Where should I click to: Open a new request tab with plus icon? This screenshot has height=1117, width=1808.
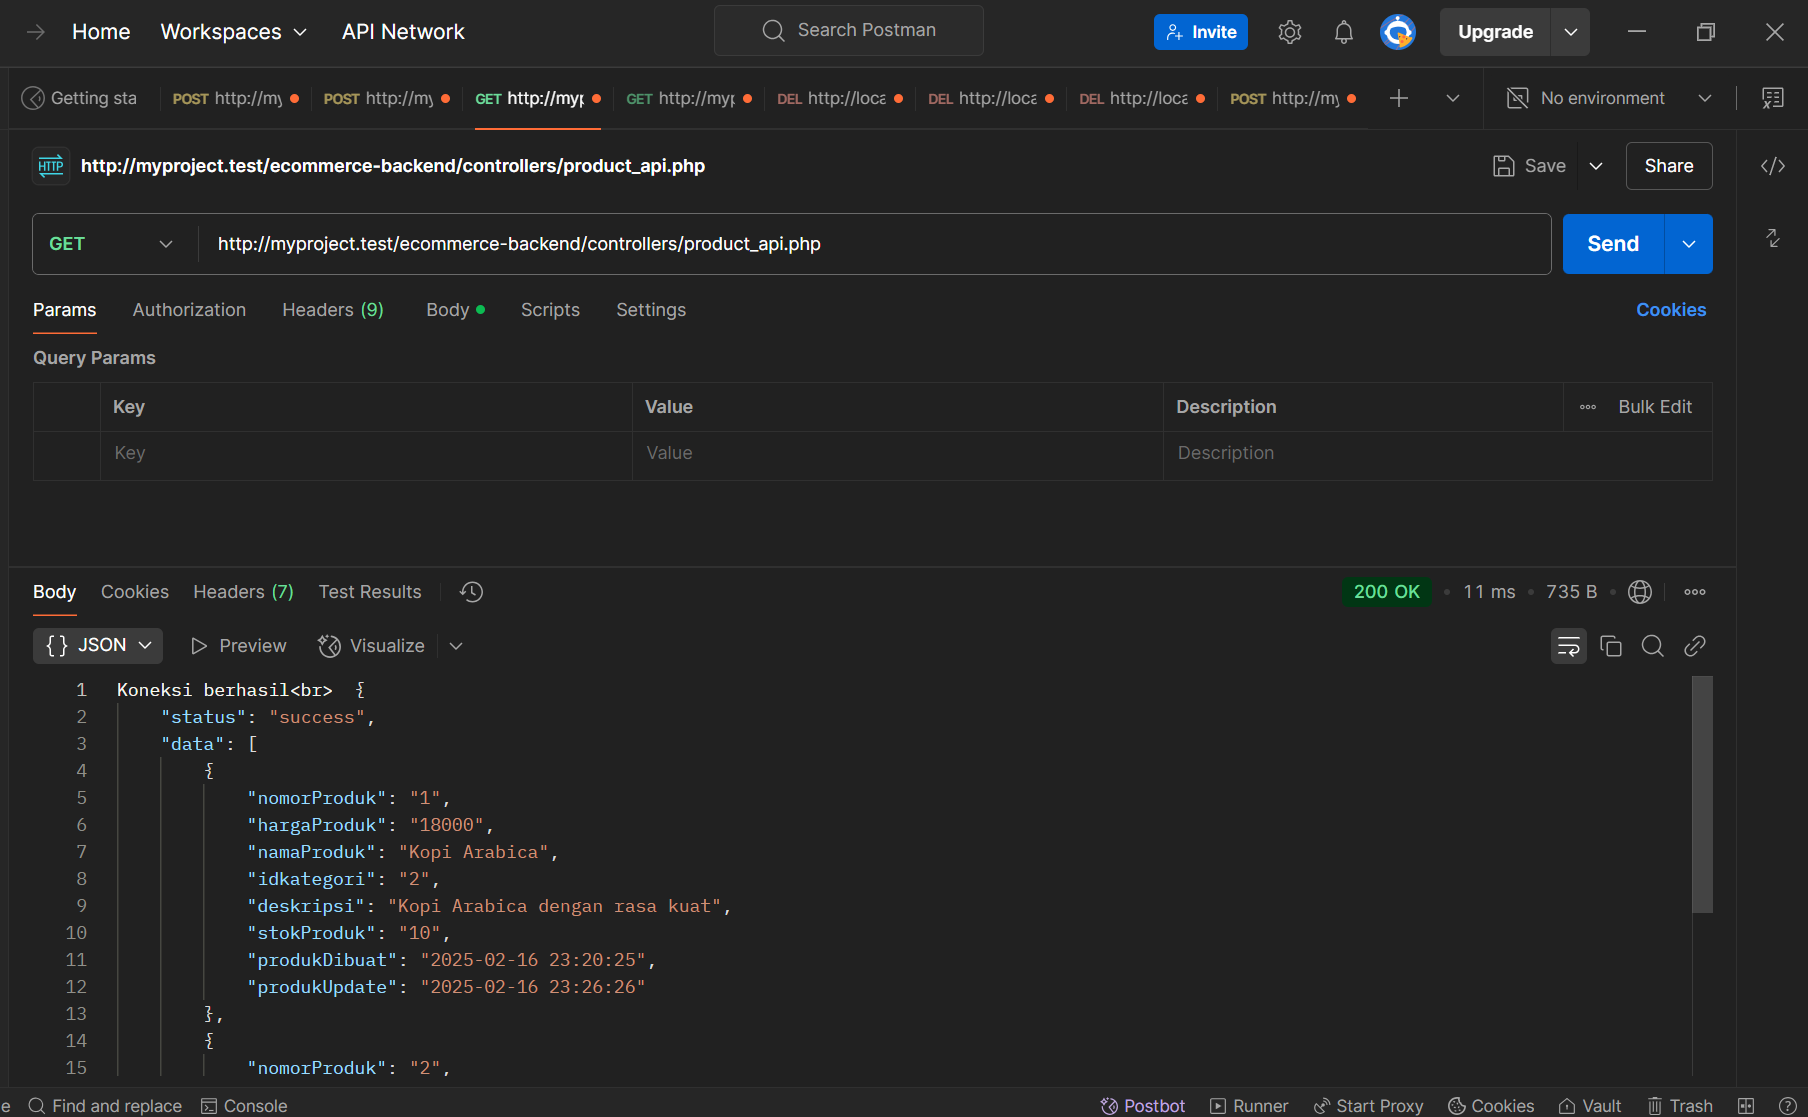point(1398,98)
